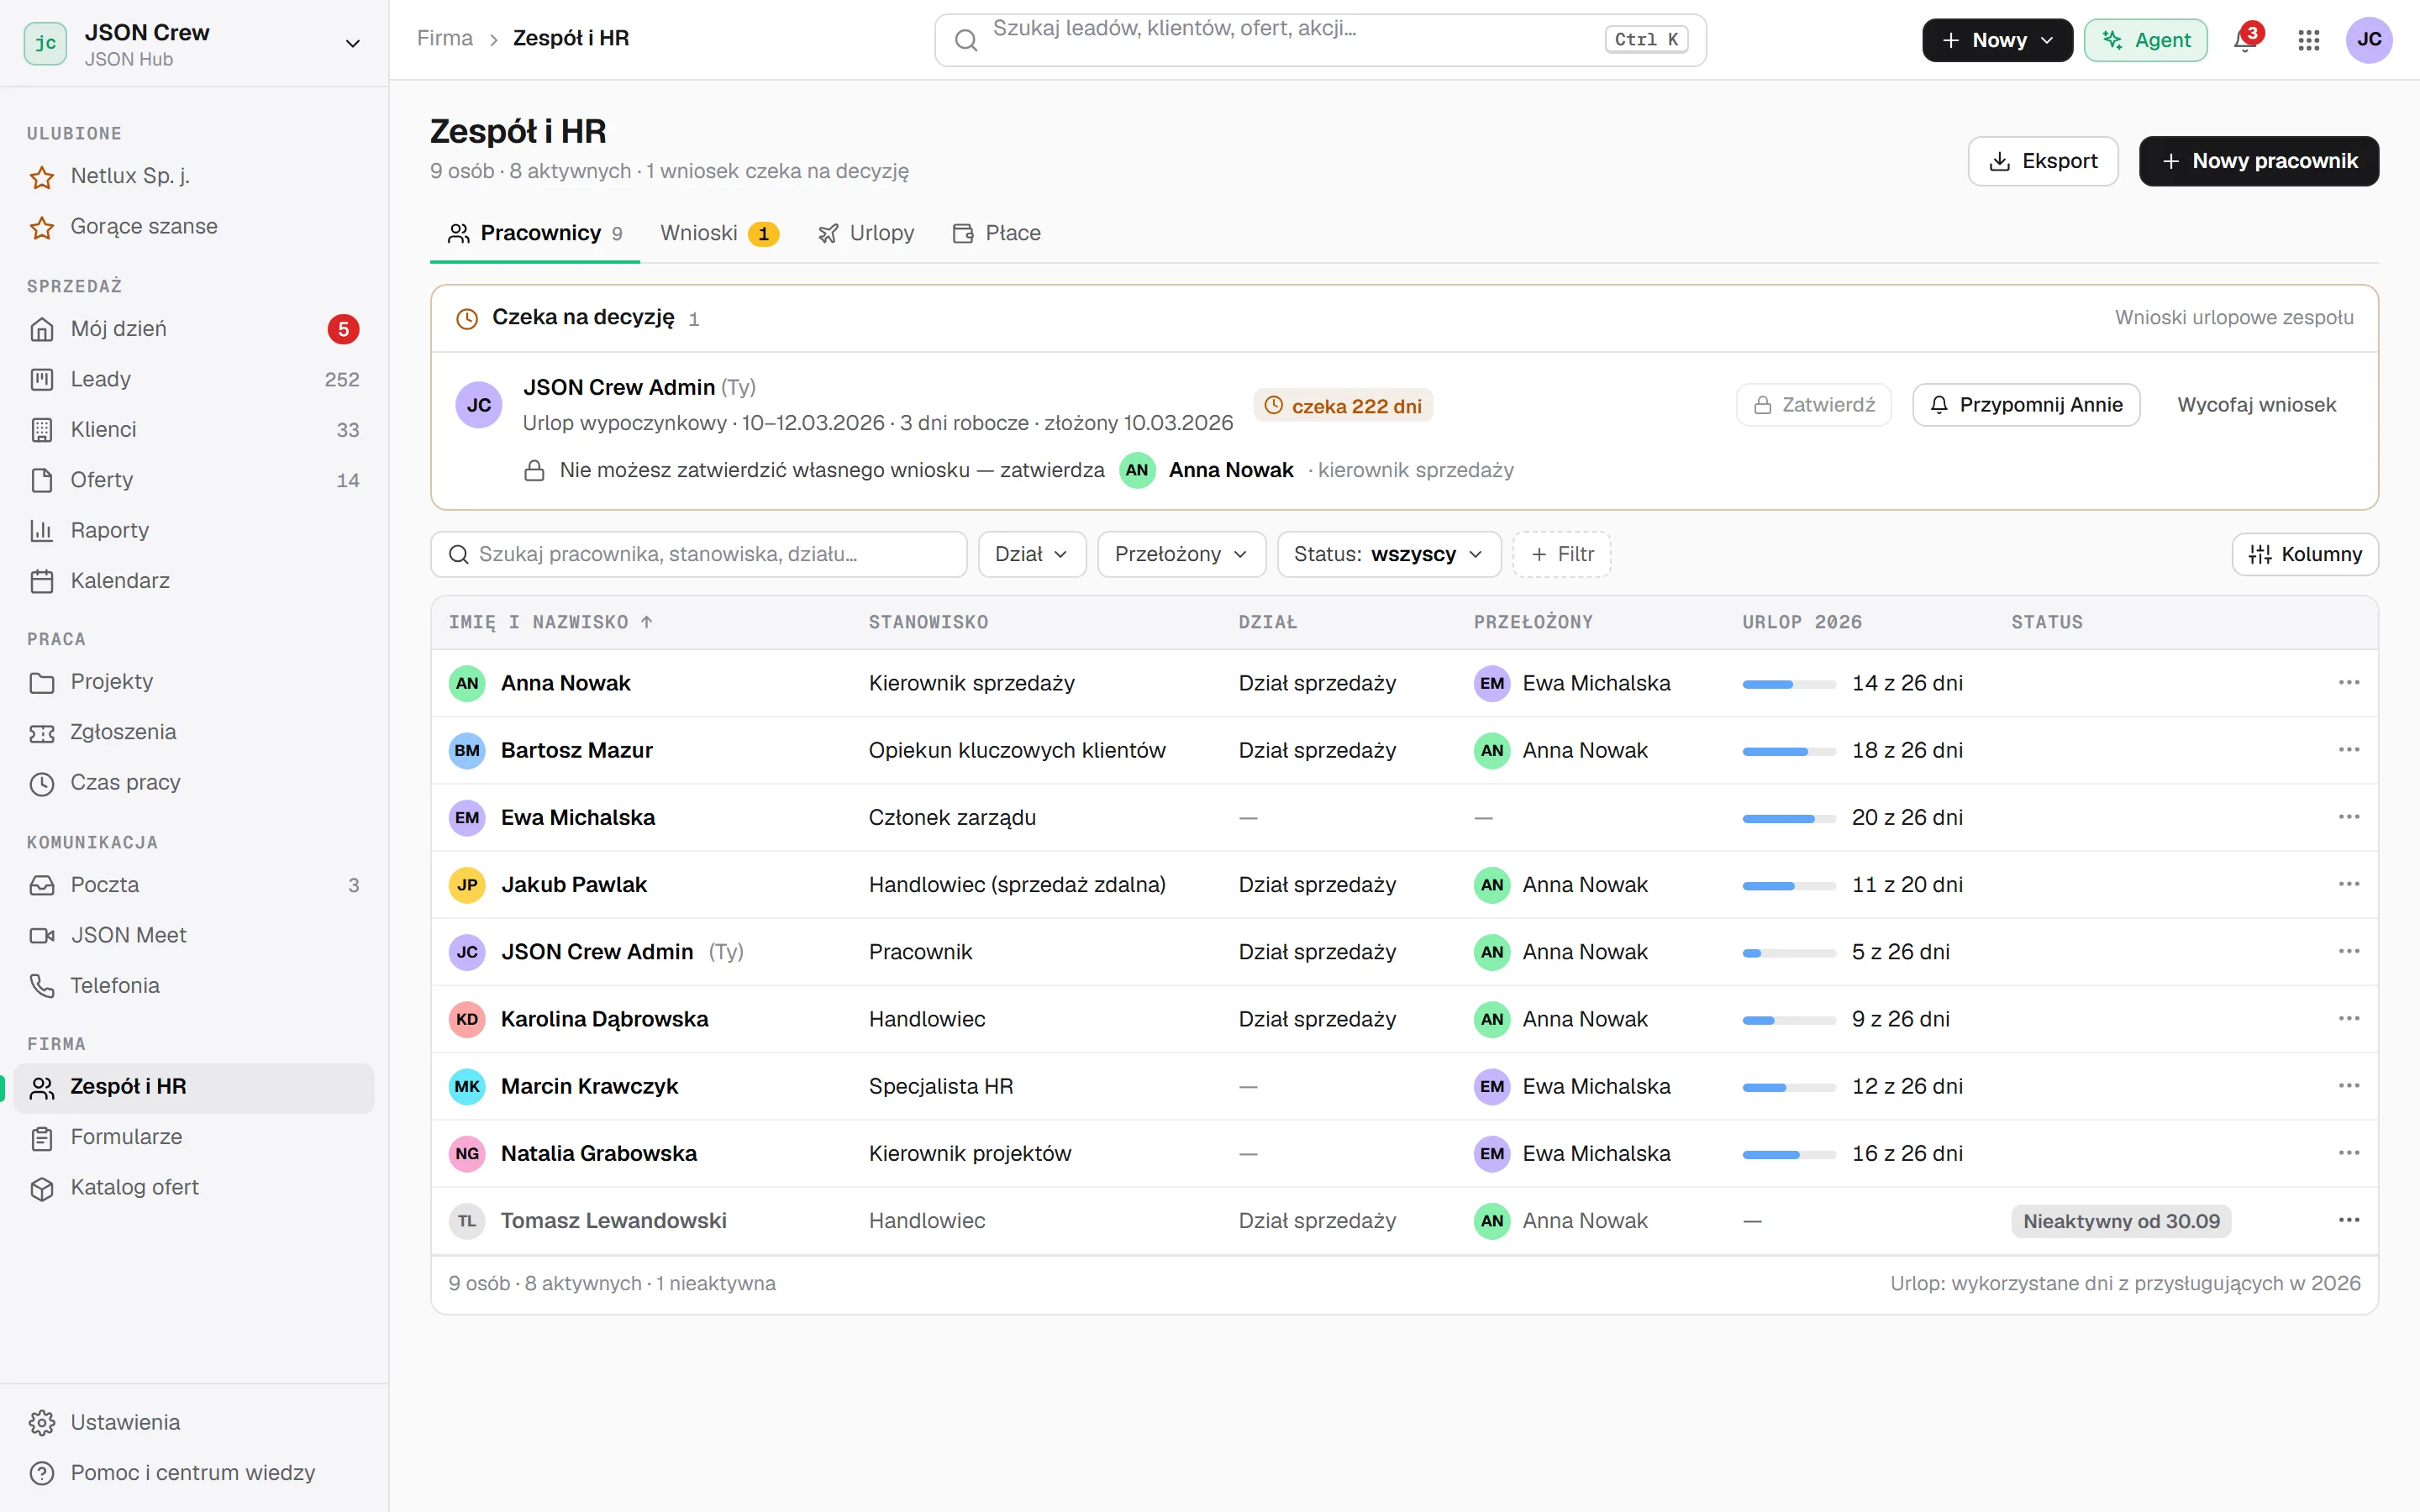The image size is (2420, 1512).
Task: Click Przypomnij Annie button
Action: [x=2026, y=405]
